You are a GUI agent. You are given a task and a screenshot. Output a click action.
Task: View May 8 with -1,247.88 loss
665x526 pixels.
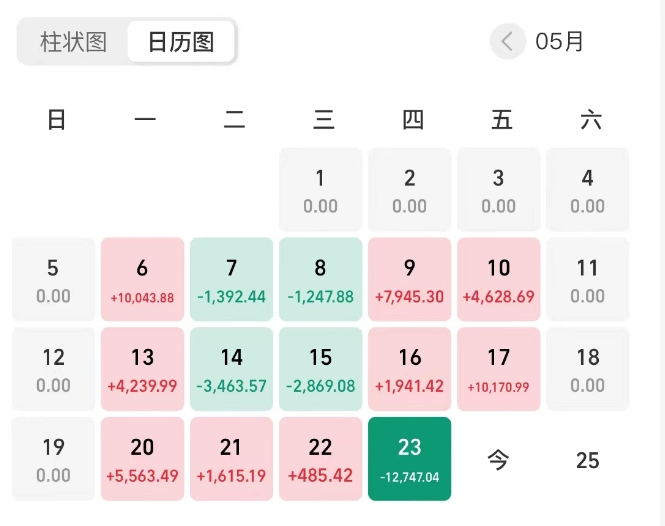tap(320, 279)
